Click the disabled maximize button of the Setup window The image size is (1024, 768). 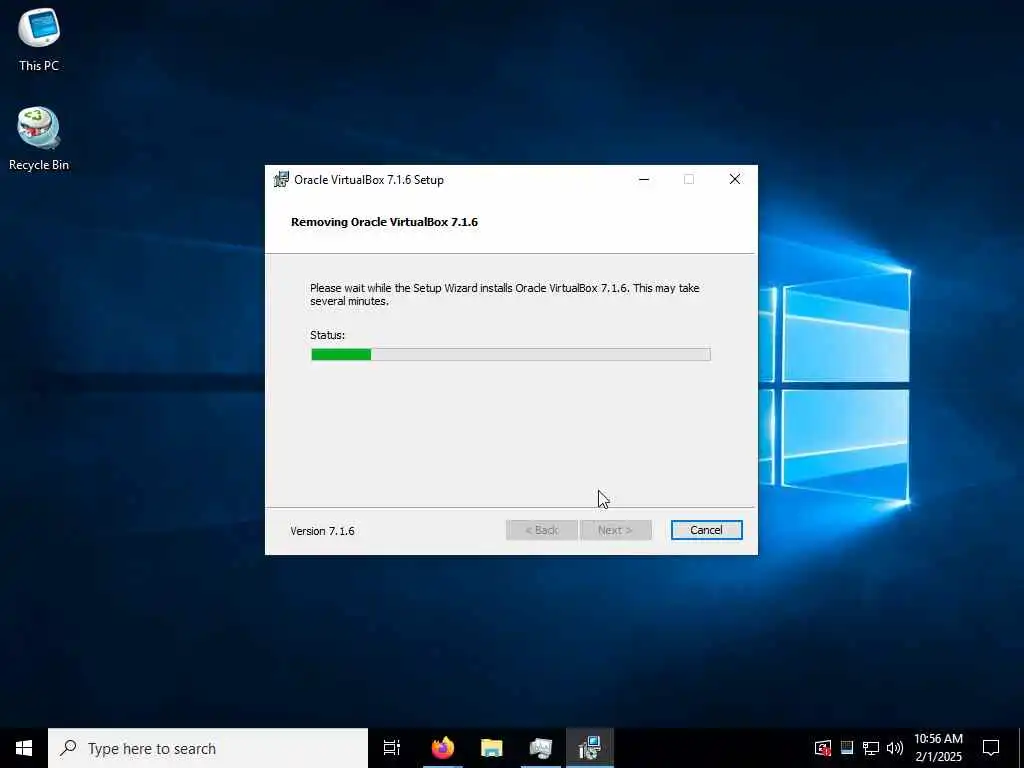point(689,180)
